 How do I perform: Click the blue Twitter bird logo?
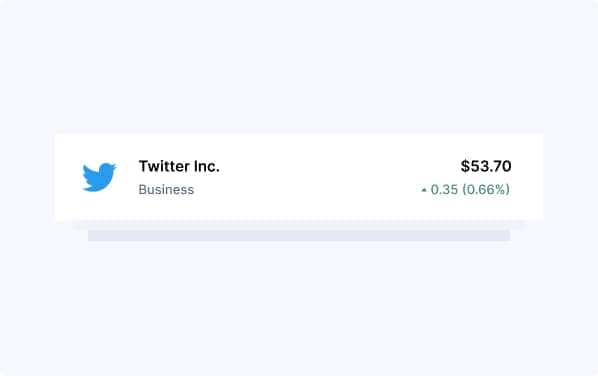(x=99, y=177)
